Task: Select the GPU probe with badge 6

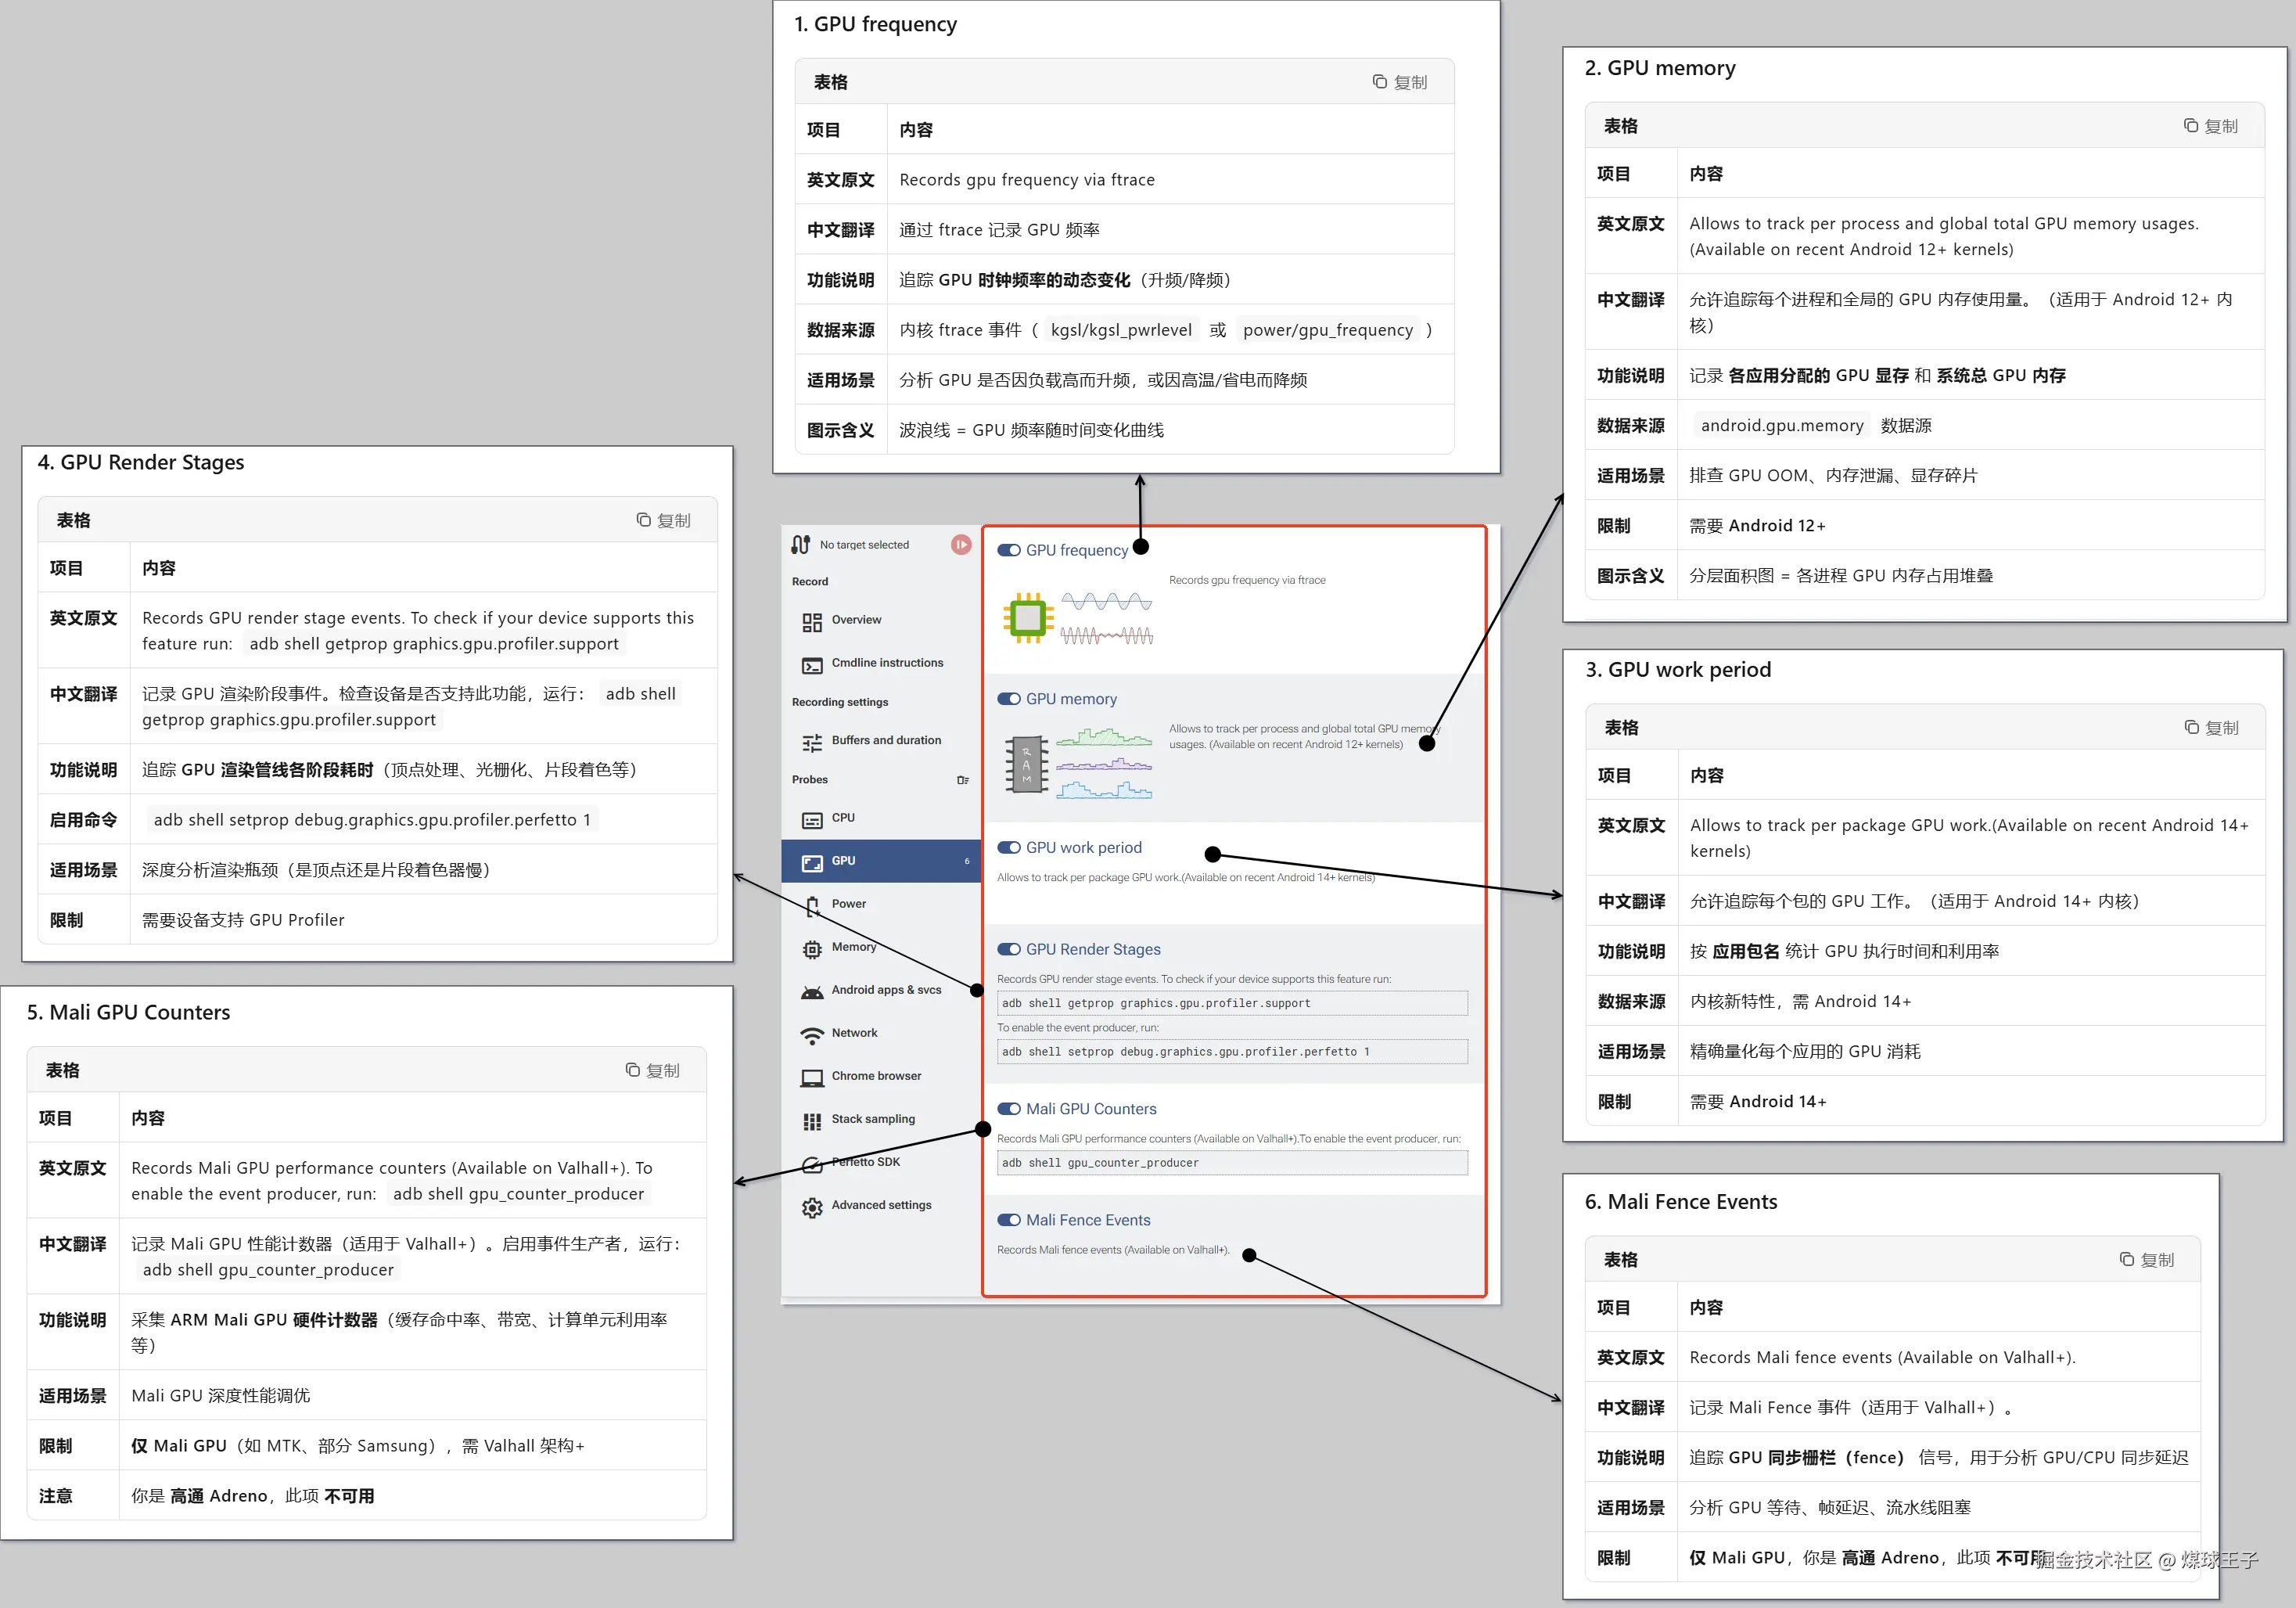Action: [880, 861]
